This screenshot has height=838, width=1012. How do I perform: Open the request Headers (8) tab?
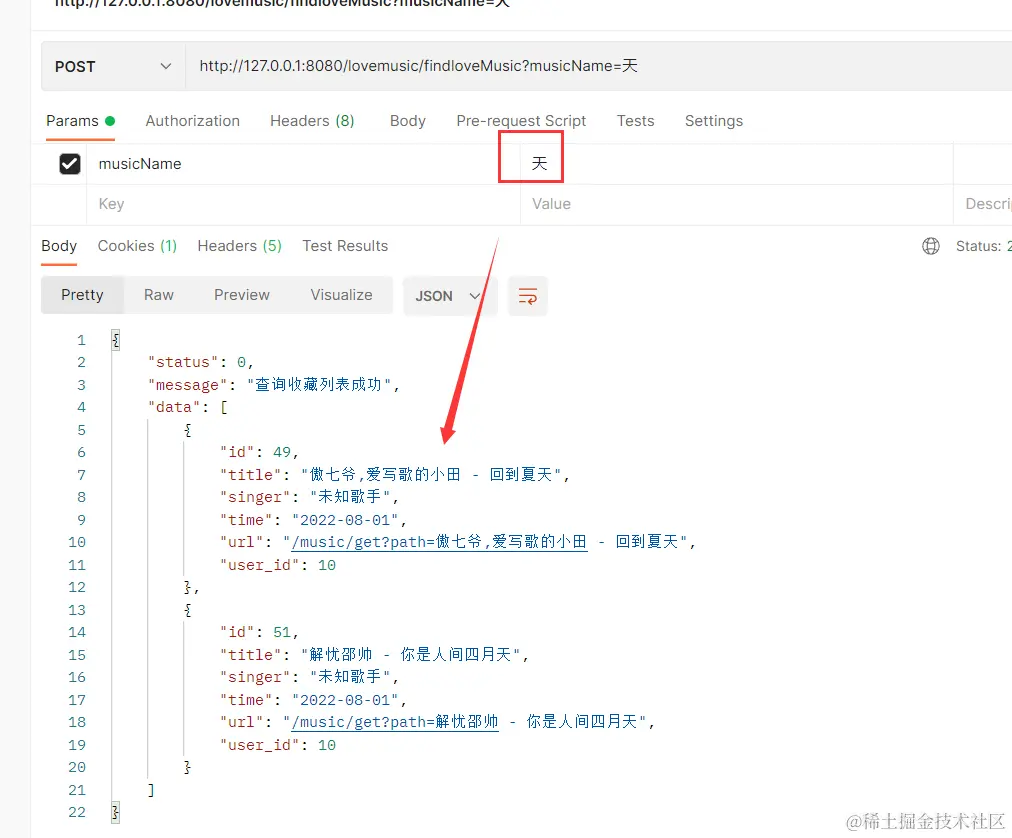(x=312, y=121)
